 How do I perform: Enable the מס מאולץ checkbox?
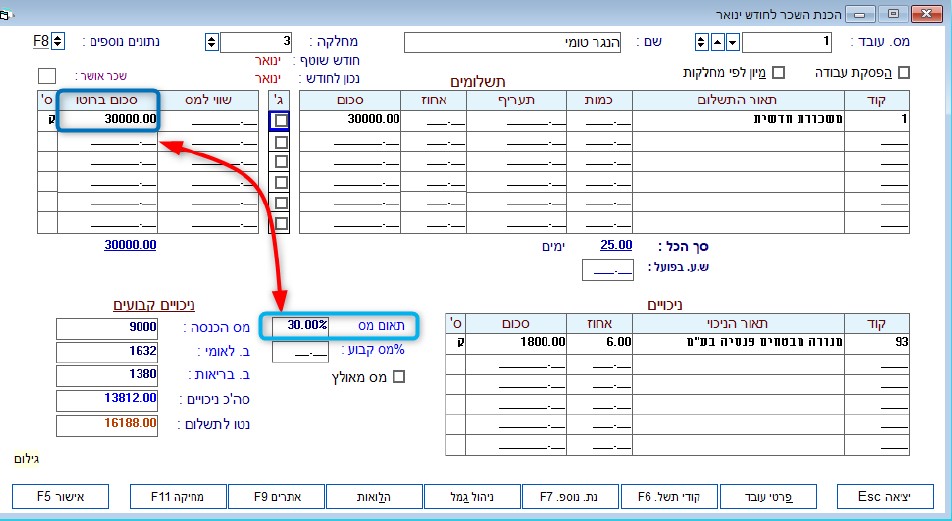click(x=399, y=377)
